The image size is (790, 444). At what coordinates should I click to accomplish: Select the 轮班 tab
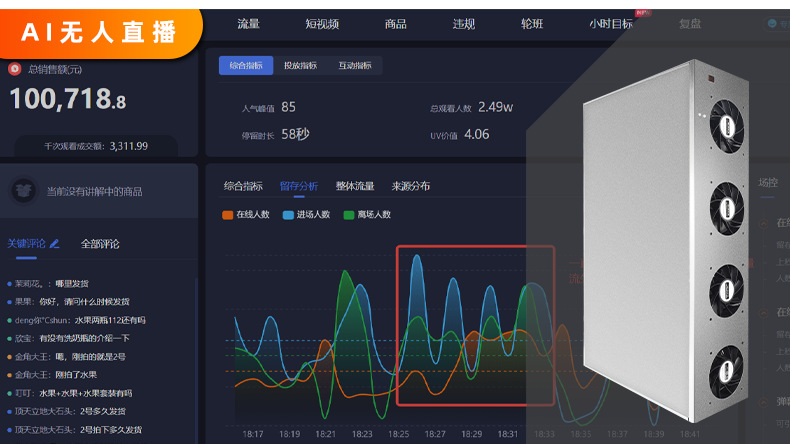pos(532,24)
